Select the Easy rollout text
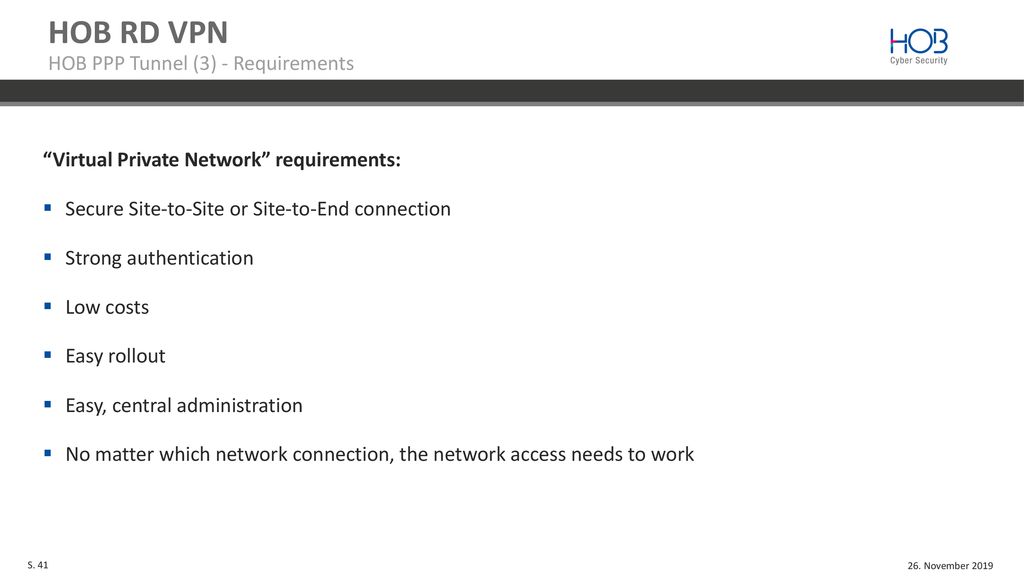Screen dimensions: 1024x576 [116, 357]
